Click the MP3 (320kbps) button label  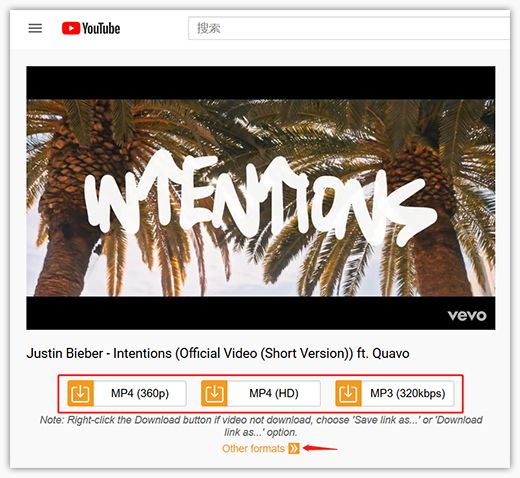click(408, 394)
